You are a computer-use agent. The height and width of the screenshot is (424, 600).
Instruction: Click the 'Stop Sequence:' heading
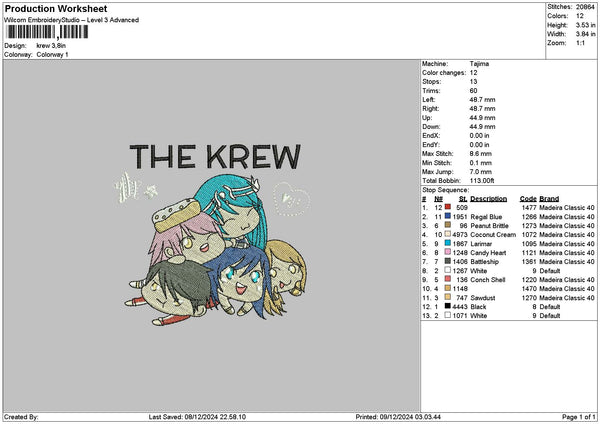coord(445,190)
